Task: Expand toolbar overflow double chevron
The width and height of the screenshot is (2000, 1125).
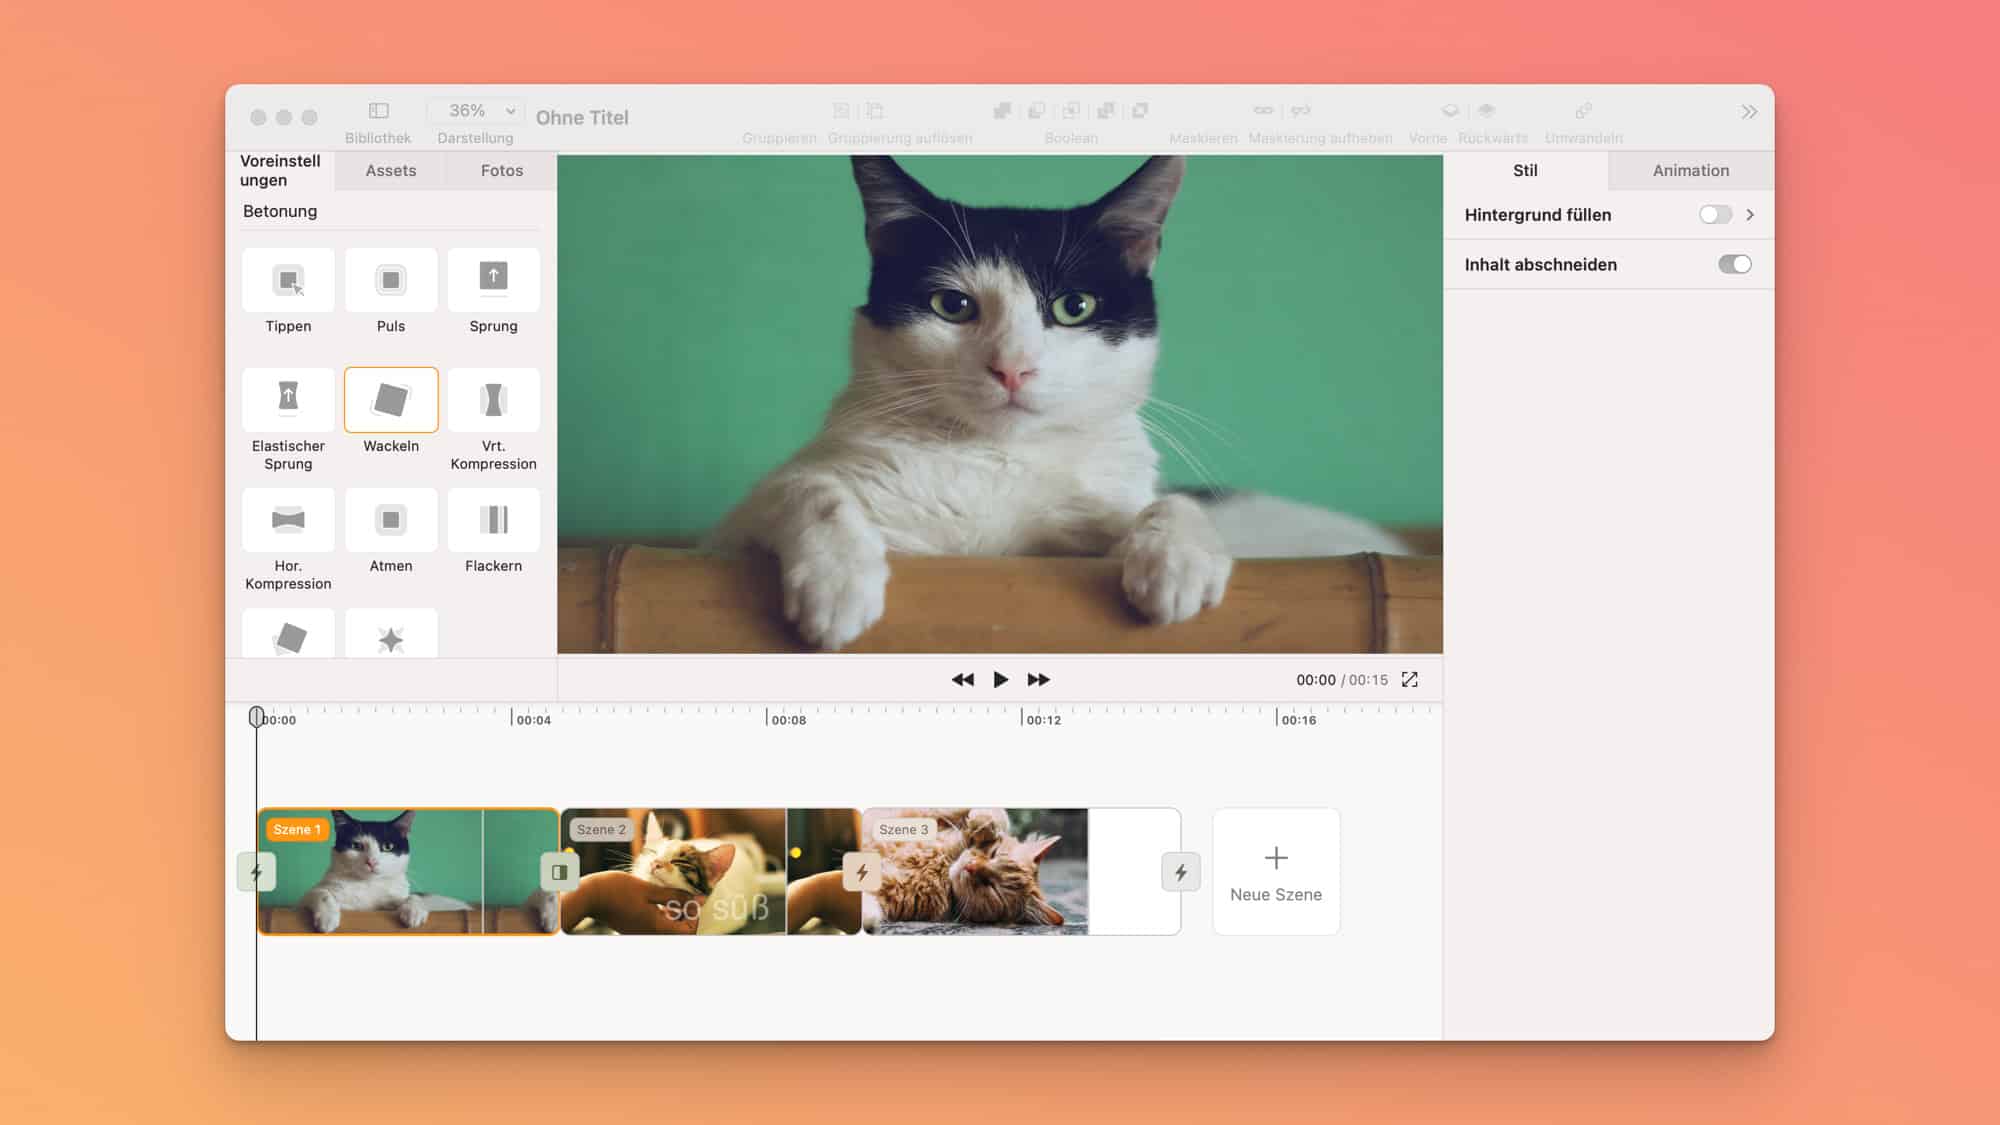Action: [1748, 112]
